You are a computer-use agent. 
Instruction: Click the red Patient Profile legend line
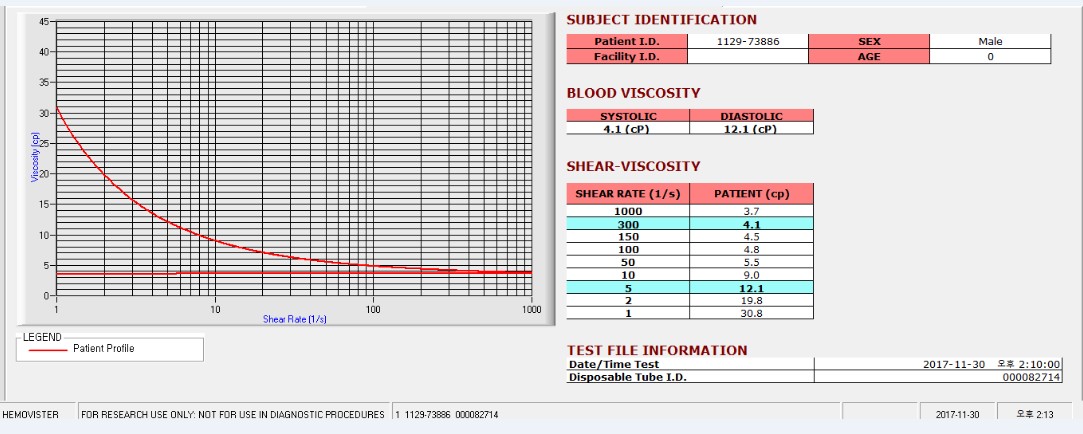tap(48, 350)
